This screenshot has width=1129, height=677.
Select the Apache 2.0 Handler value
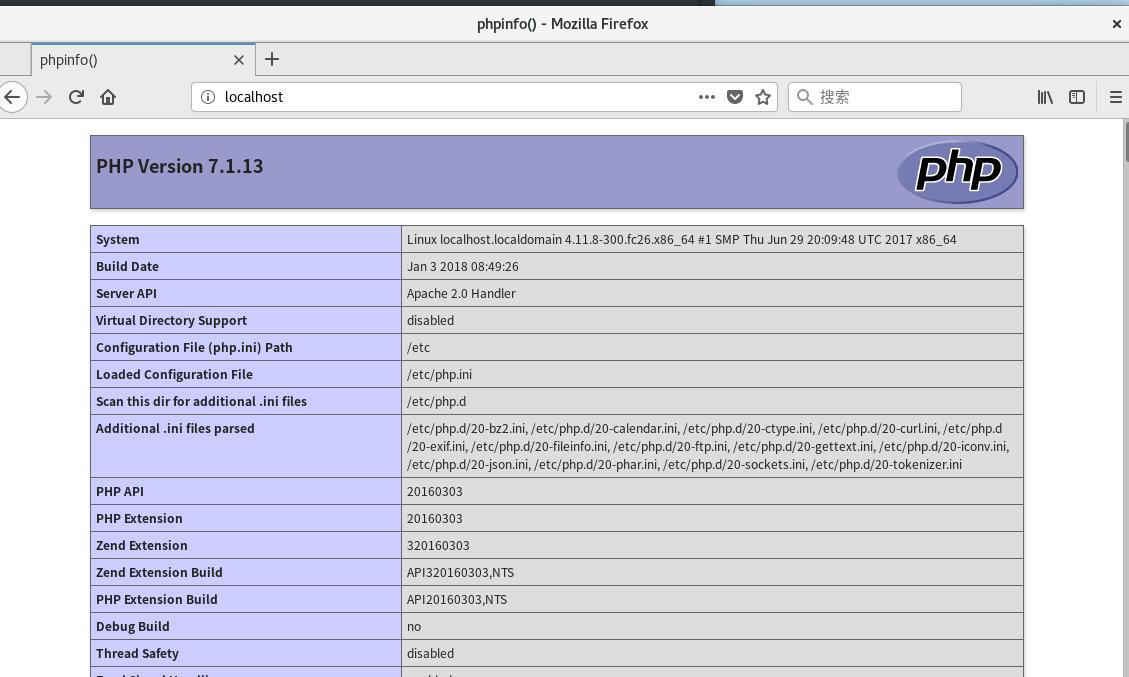tap(461, 294)
